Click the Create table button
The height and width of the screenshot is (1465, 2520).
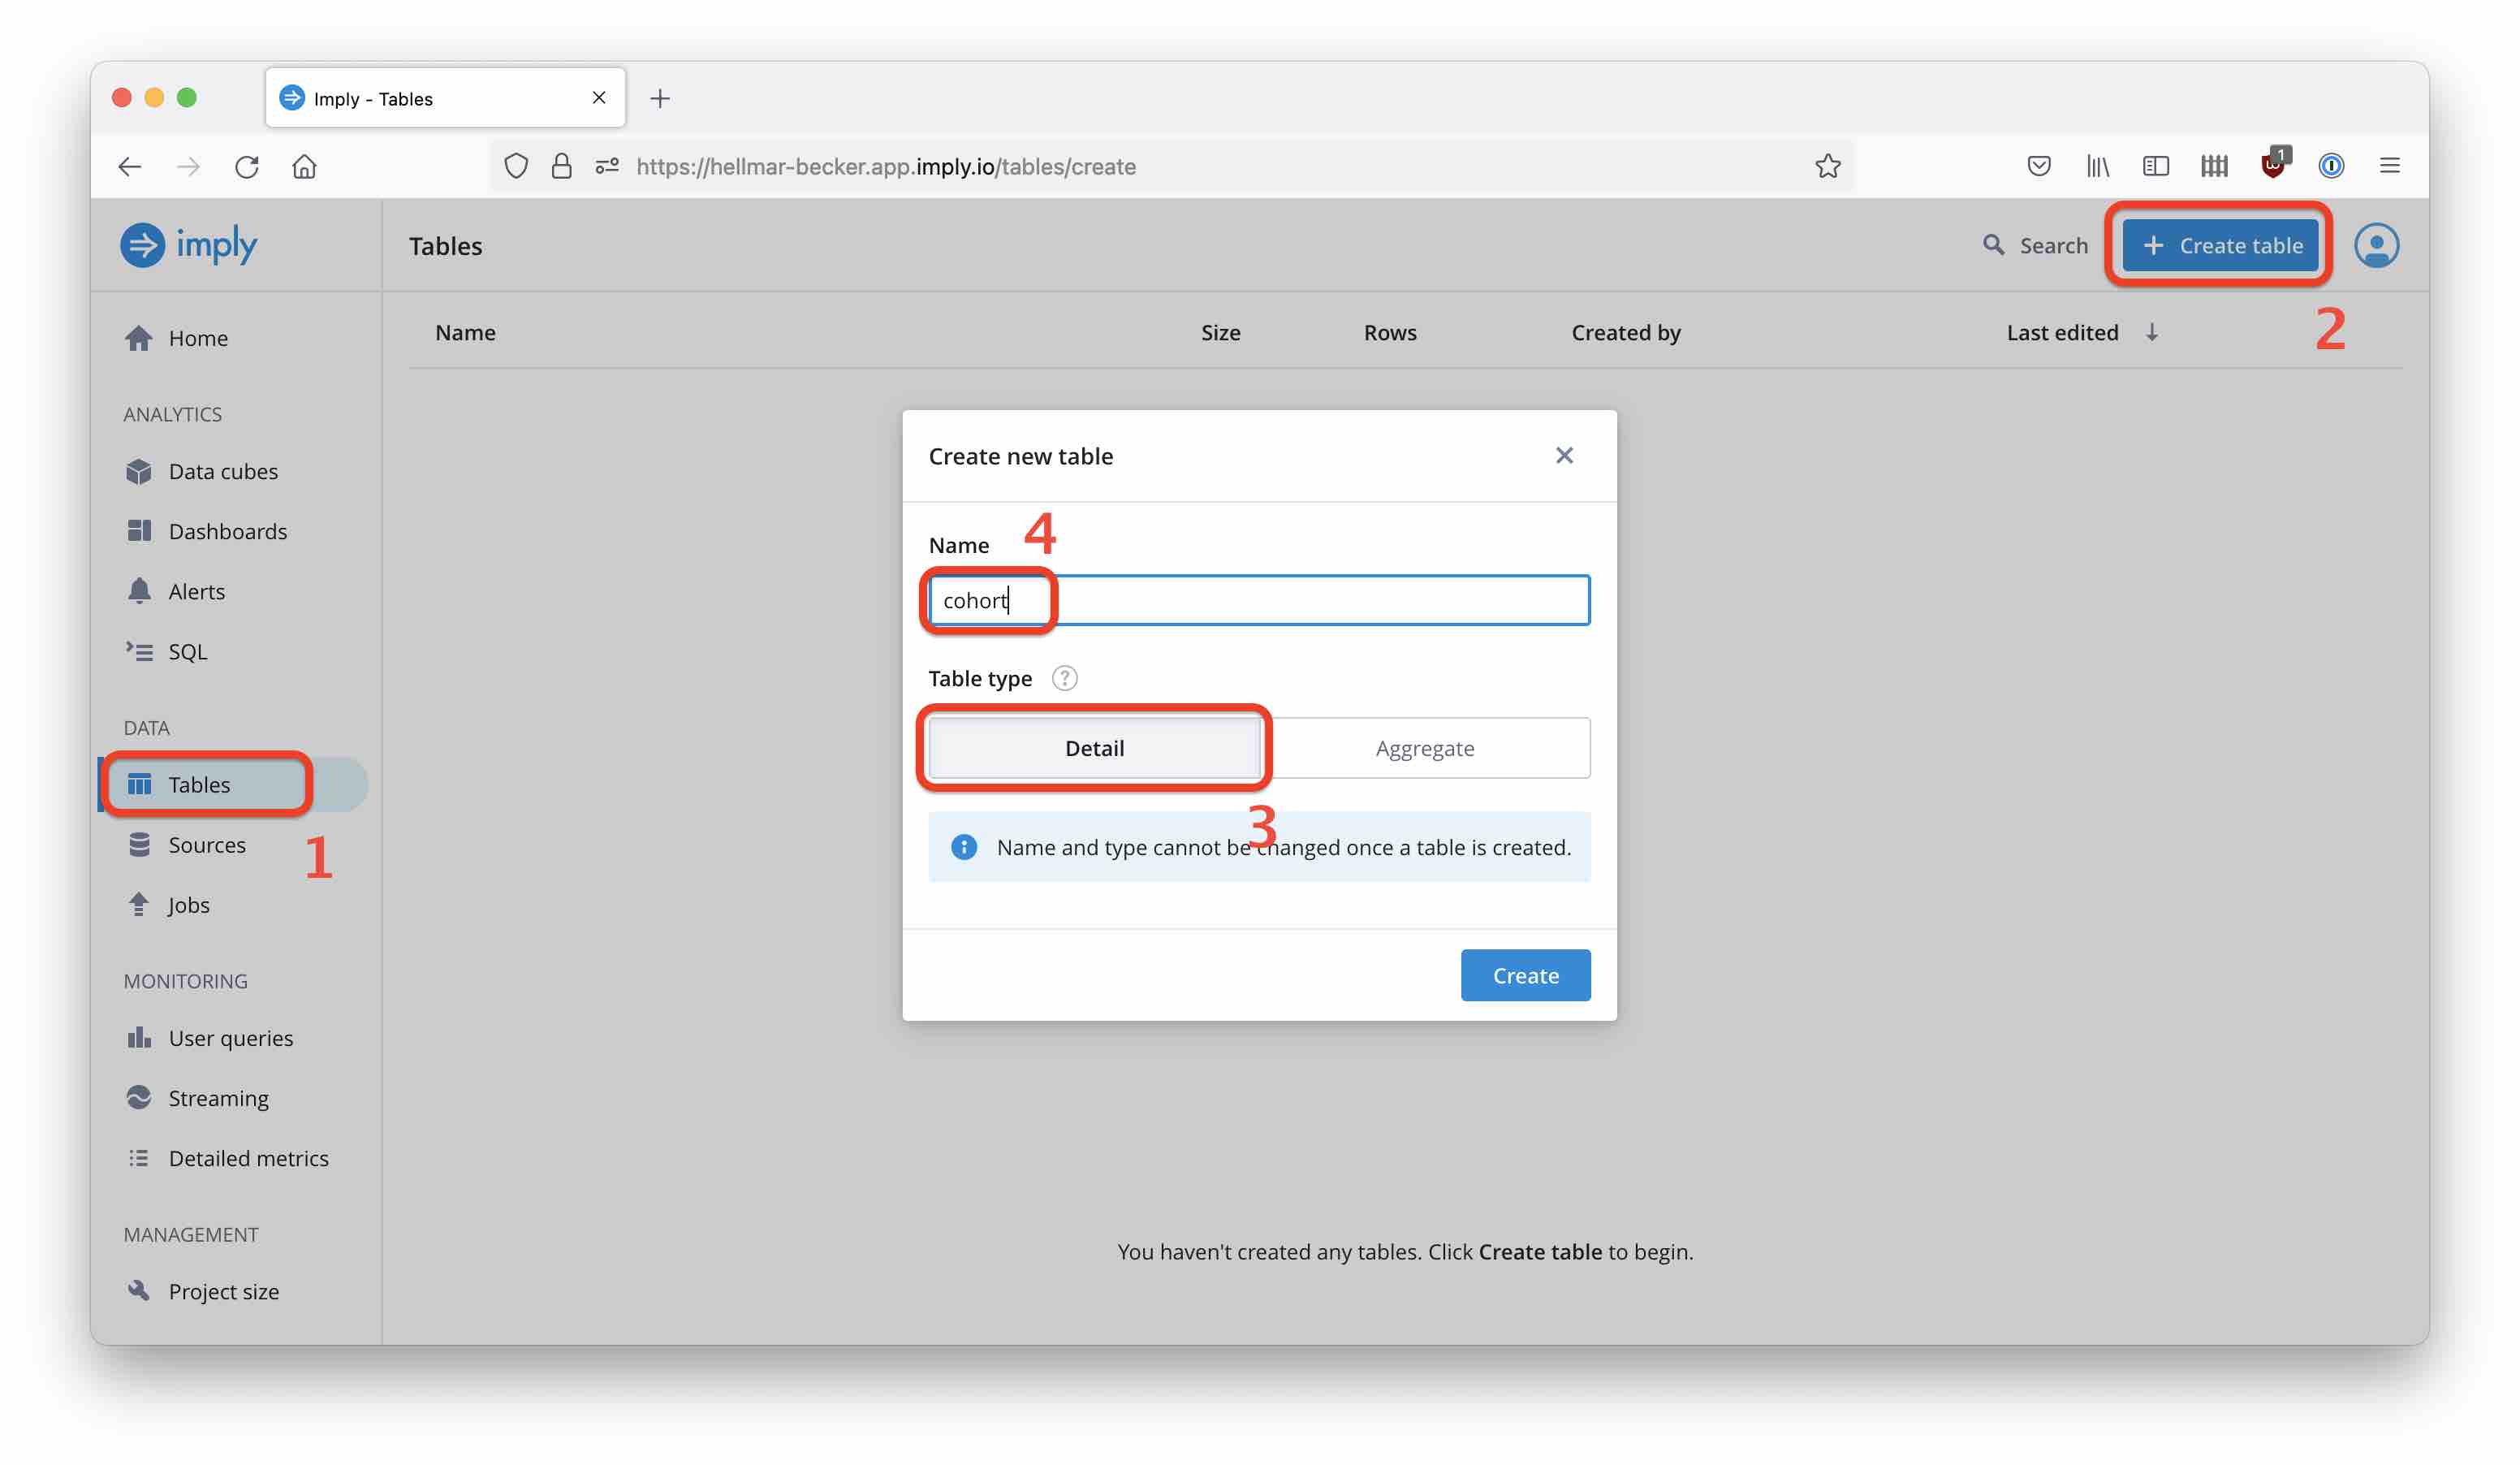pos(2222,244)
